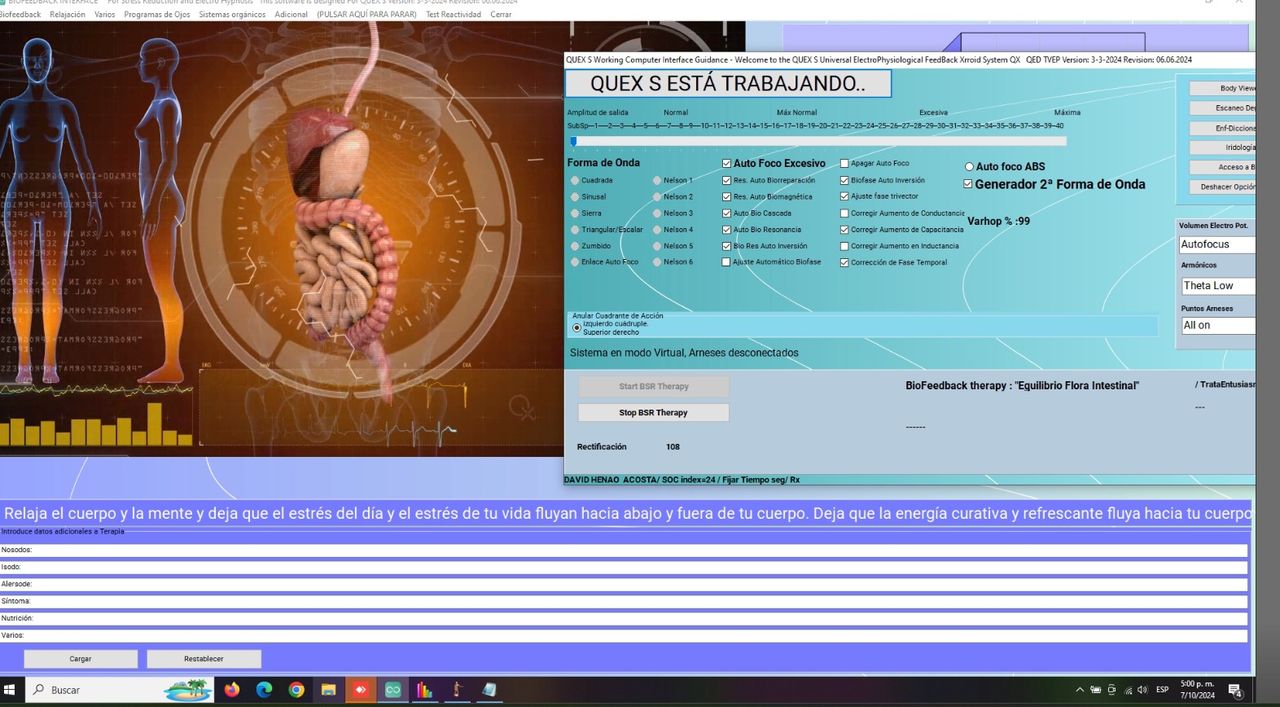Open the Volumen Electro Pot. Autofocus dropdown
This screenshot has height=707, width=1280.
point(1217,244)
